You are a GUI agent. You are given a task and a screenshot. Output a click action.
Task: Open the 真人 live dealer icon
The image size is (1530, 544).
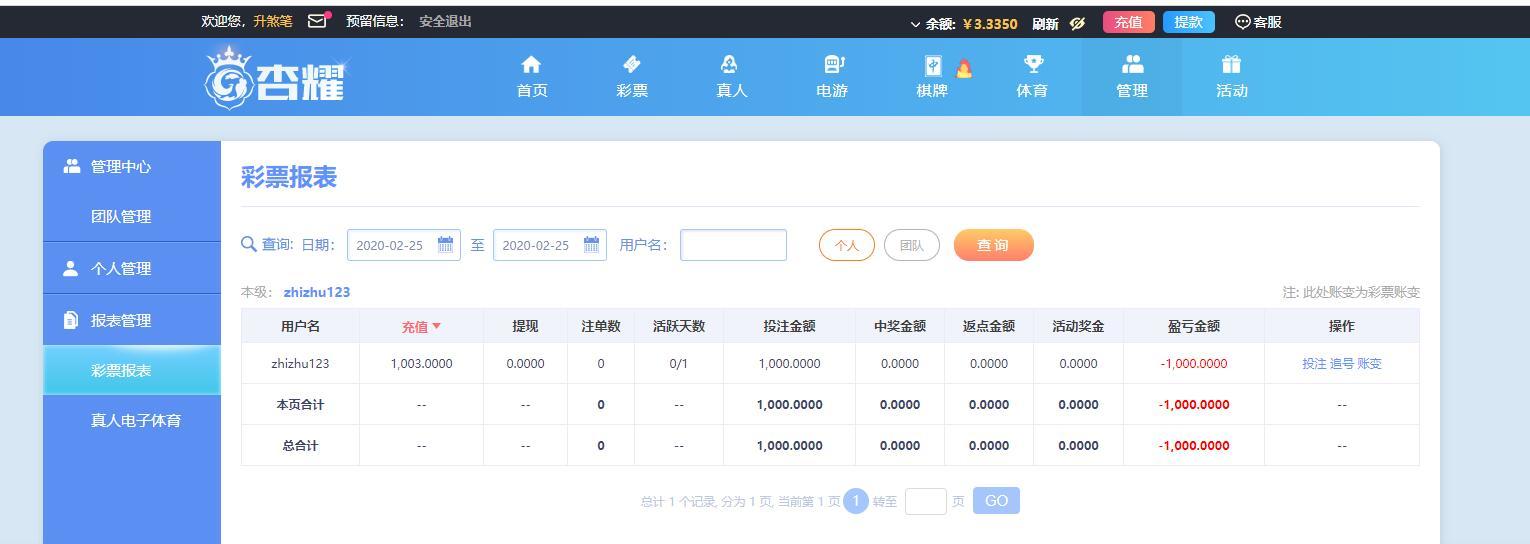pyautogui.click(x=730, y=66)
